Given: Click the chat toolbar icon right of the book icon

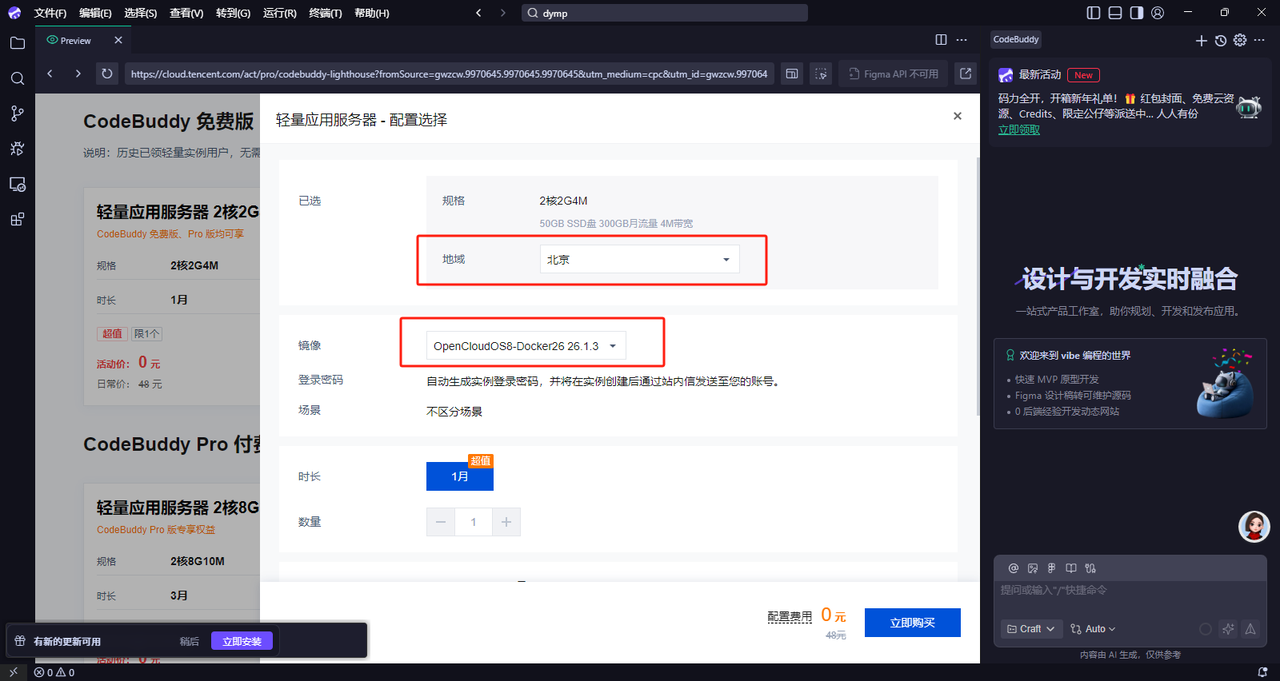Looking at the screenshot, I should click(x=1091, y=568).
